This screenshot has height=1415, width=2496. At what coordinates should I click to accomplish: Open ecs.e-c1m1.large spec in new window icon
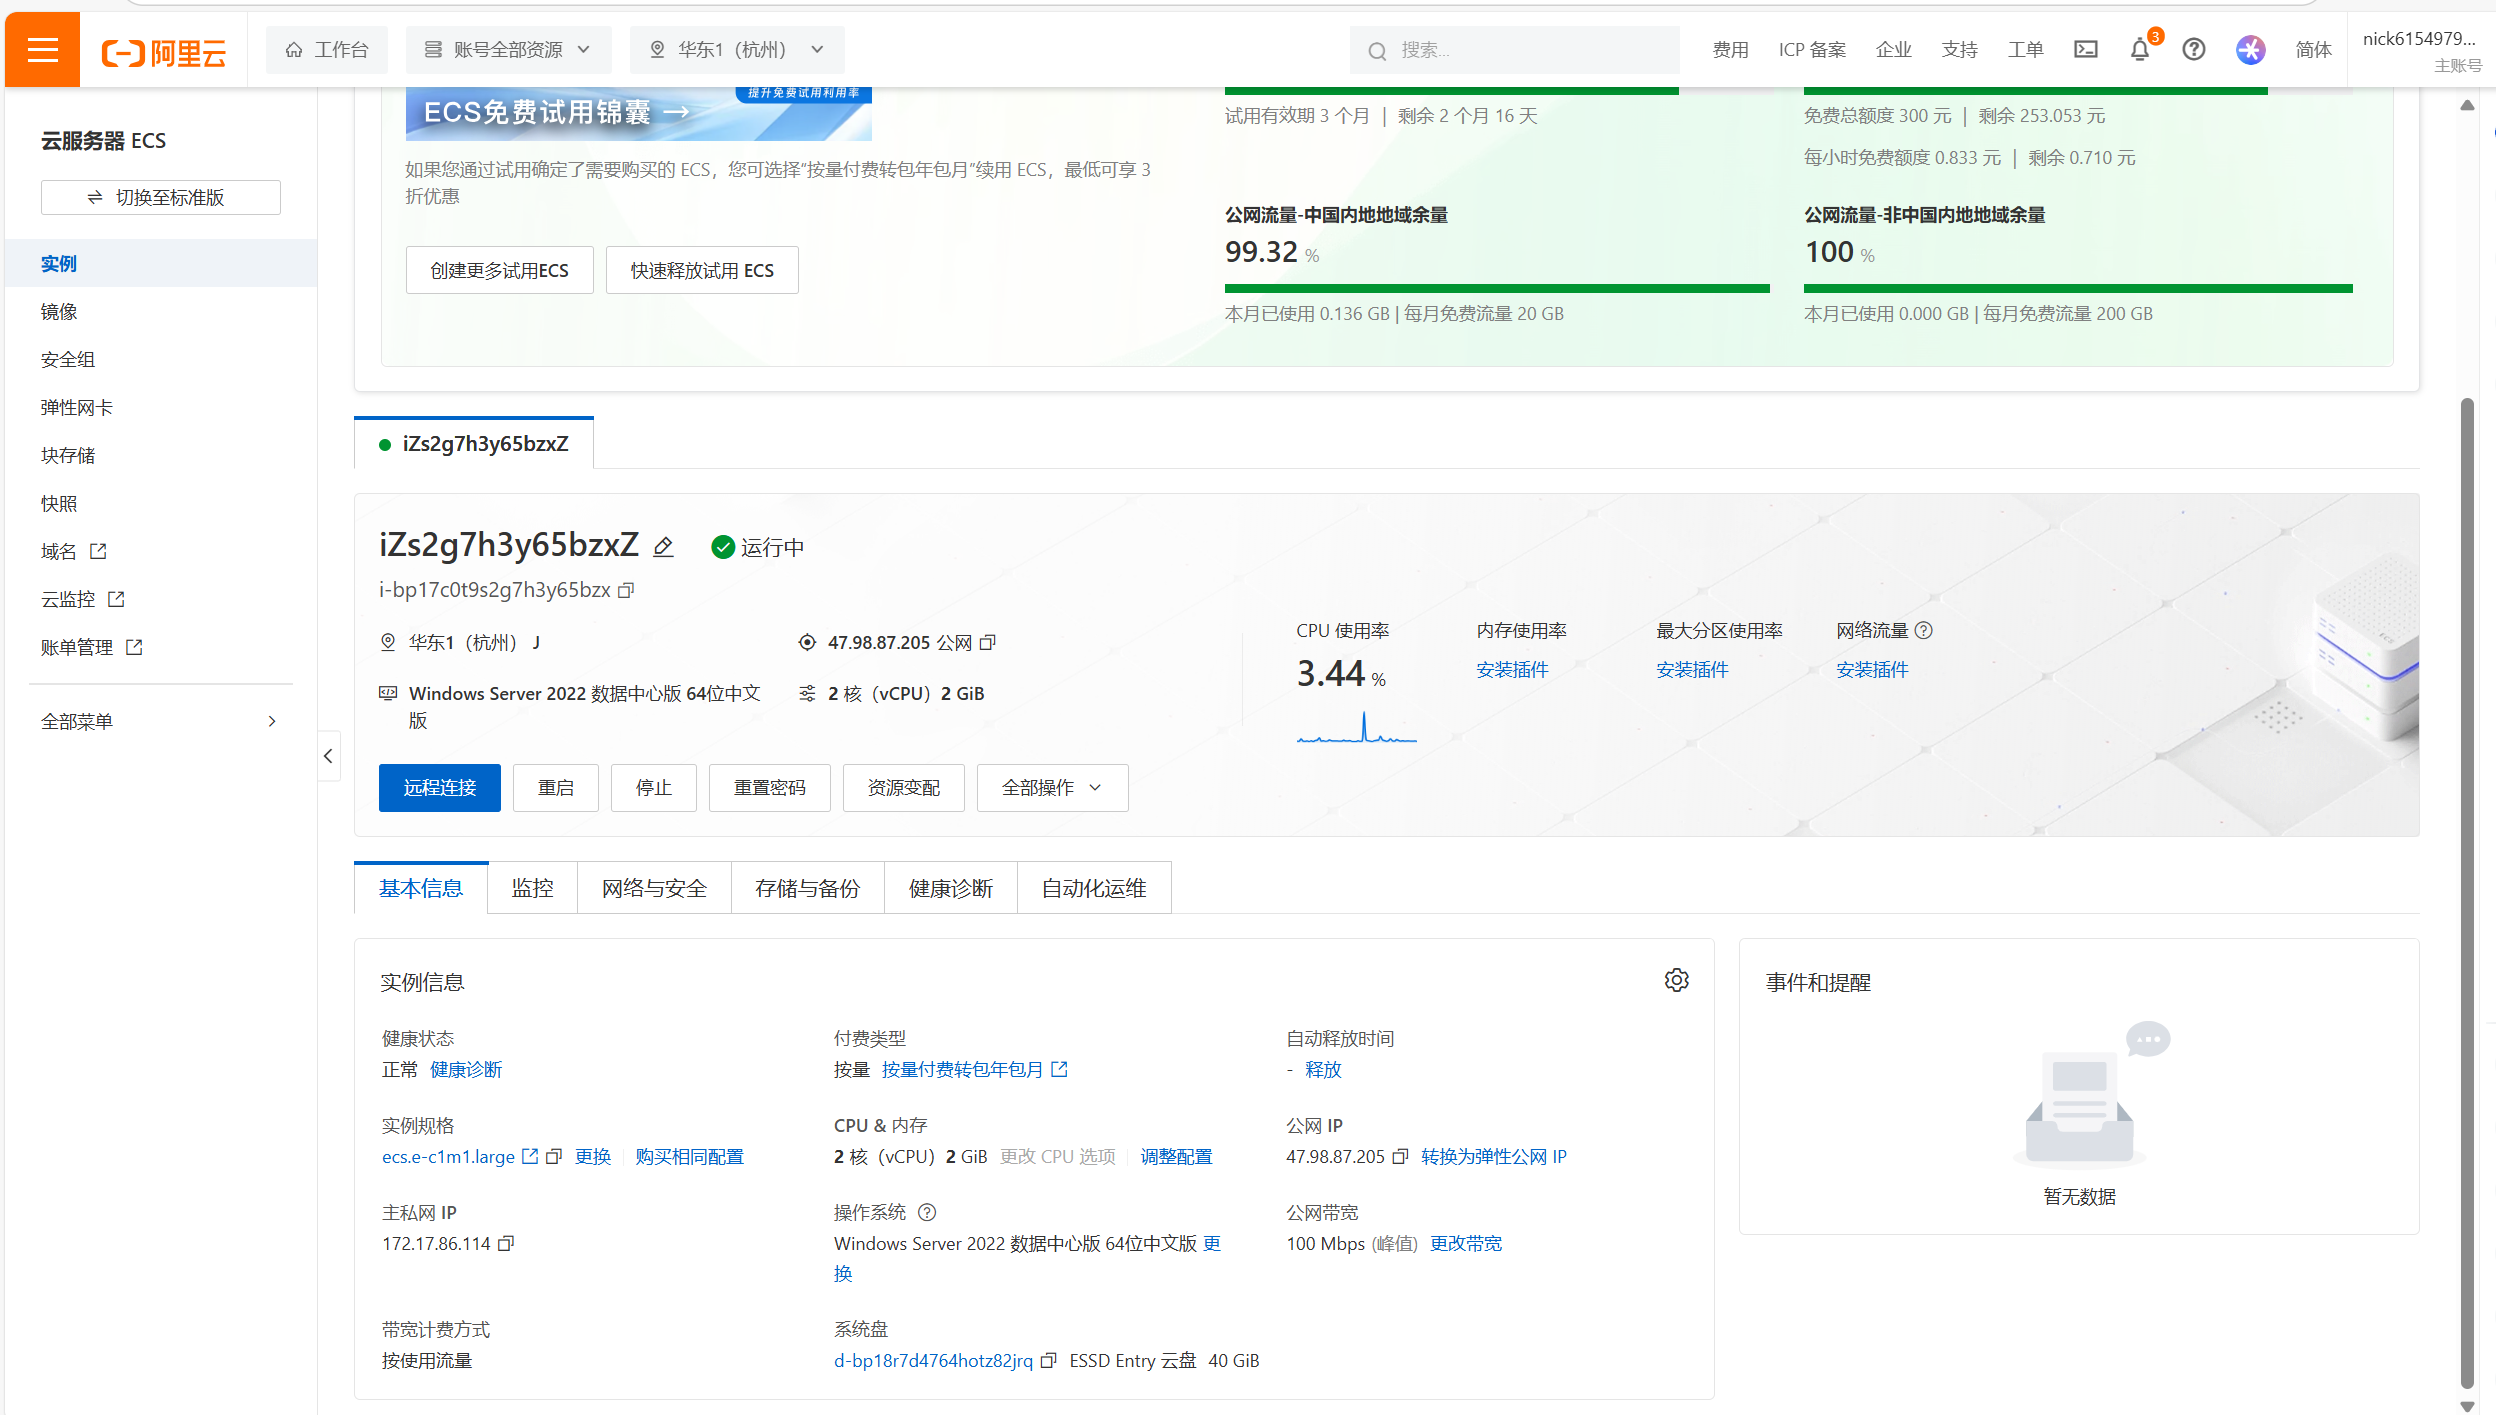pos(530,1156)
